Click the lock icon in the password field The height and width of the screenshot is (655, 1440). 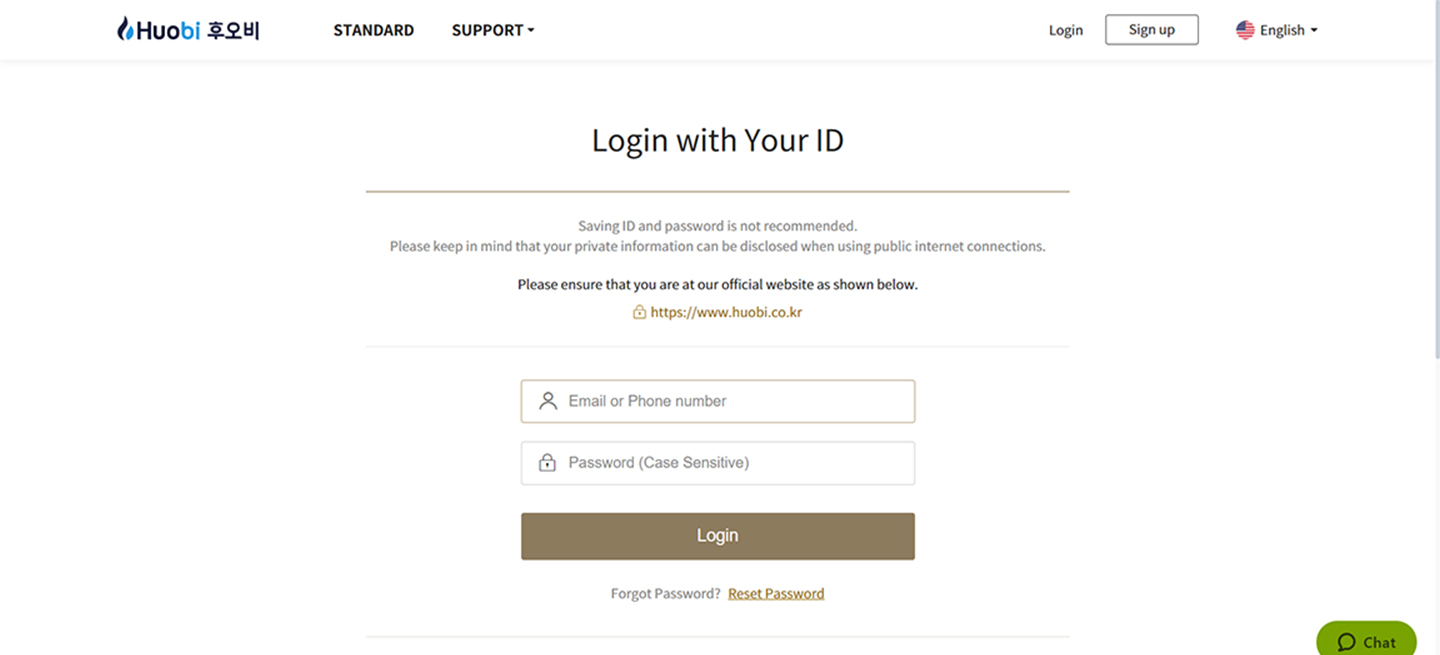click(547, 463)
